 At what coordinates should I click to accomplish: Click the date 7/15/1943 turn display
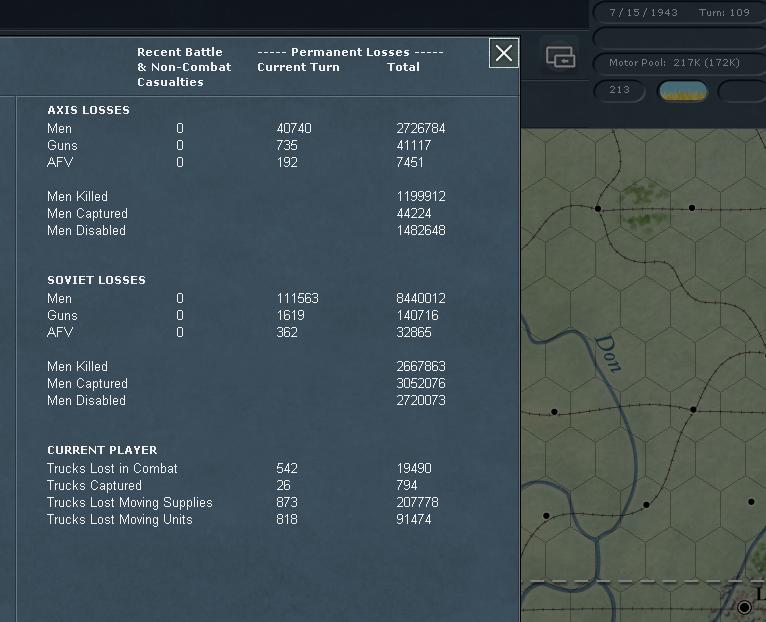tap(680, 13)
